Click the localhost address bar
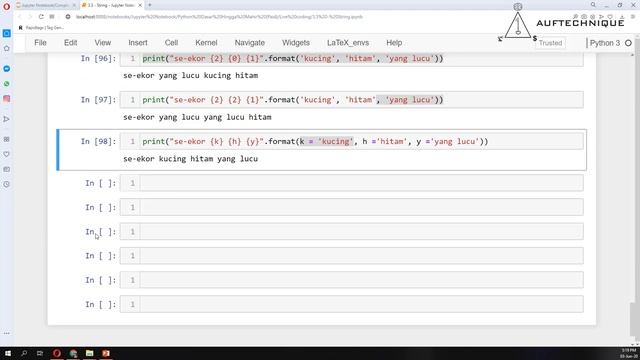 pos(219,17)
